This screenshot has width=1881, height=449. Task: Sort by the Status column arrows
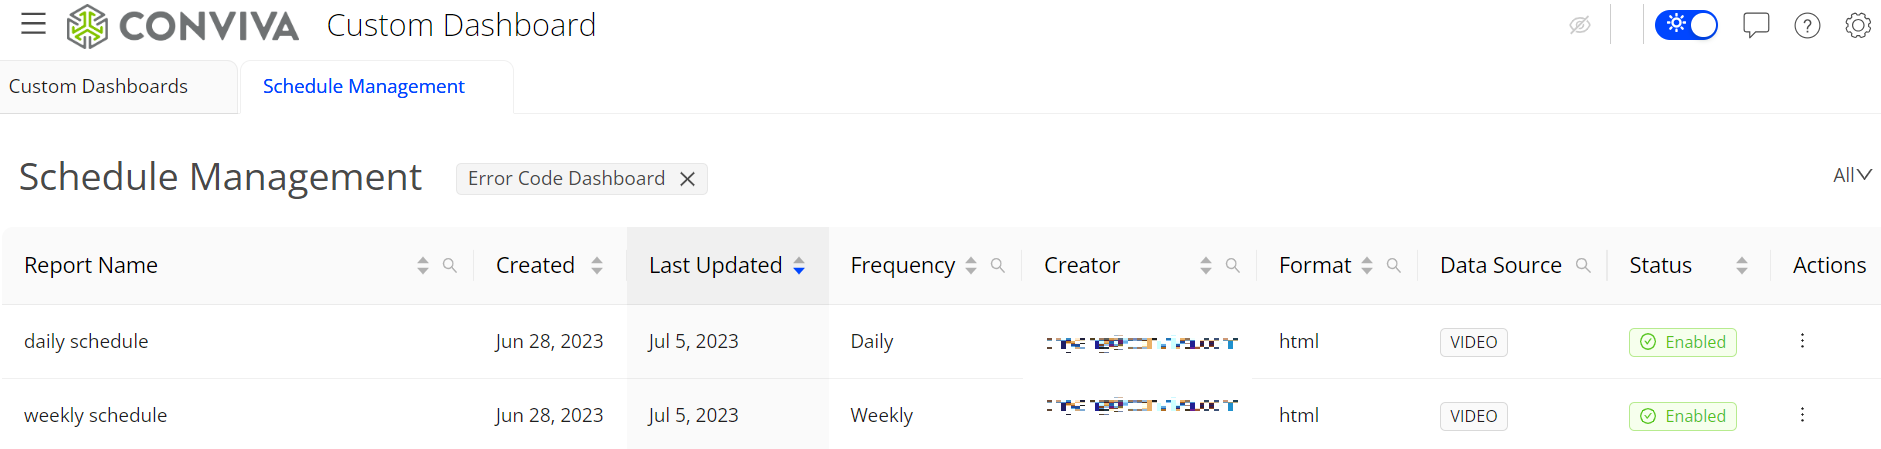[x=1742, y=265]
